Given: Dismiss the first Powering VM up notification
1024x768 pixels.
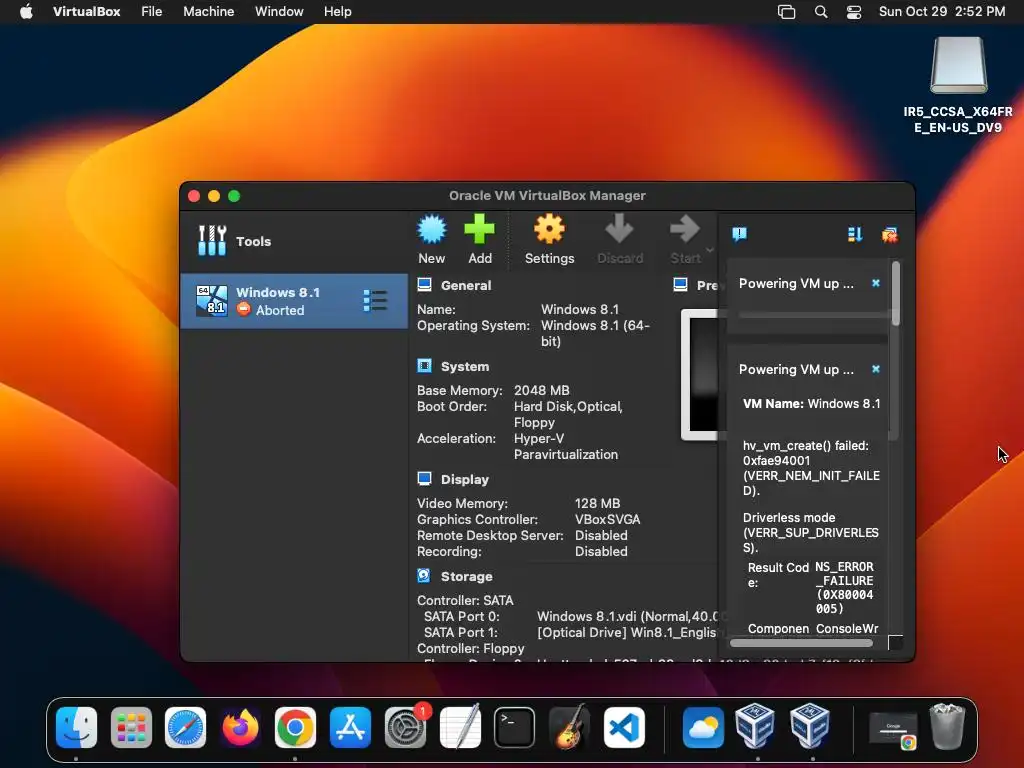Looking at the screenshot, I should (876, 283).
